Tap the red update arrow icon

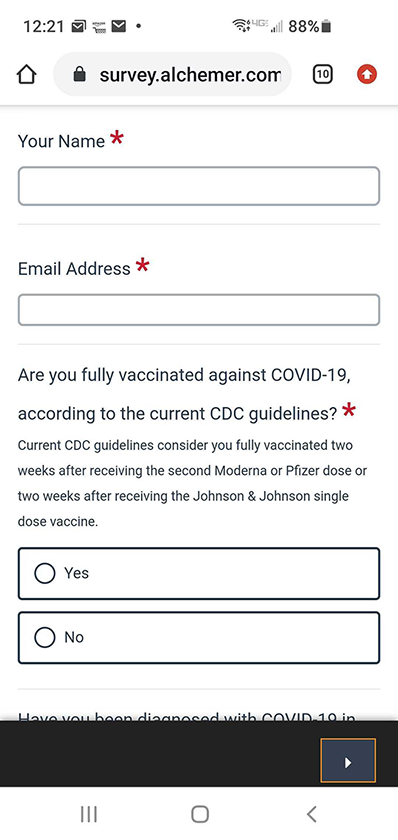pyautogui.click(x=367, y=74)
